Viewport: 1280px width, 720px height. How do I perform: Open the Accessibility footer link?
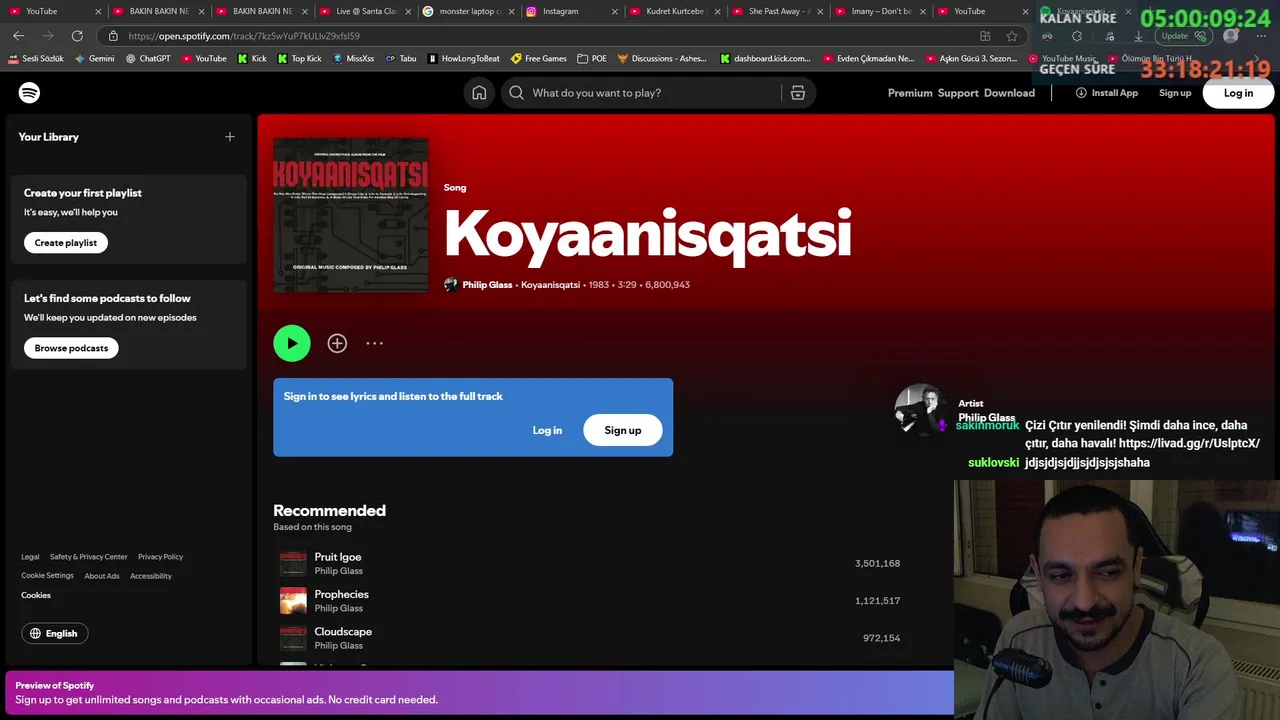(x=151, y=576)
